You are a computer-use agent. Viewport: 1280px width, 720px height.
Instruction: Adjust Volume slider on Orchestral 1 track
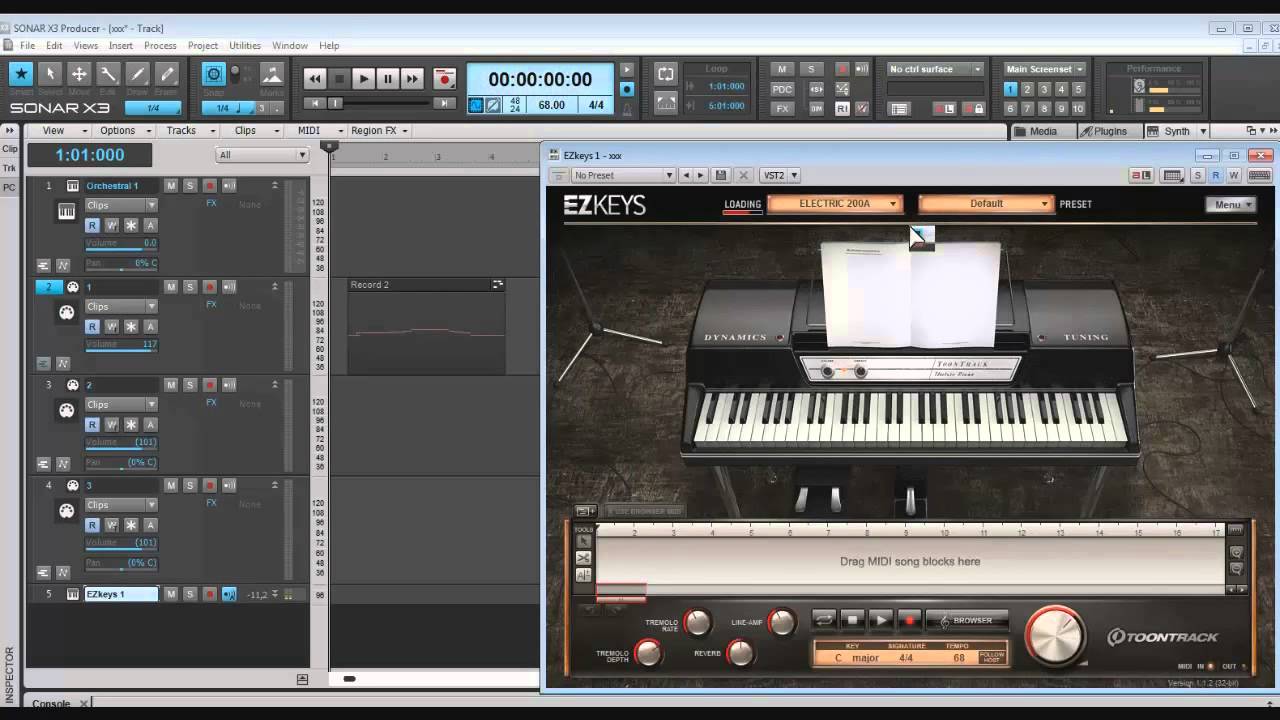pyautogui.click(x=121, y=243)
